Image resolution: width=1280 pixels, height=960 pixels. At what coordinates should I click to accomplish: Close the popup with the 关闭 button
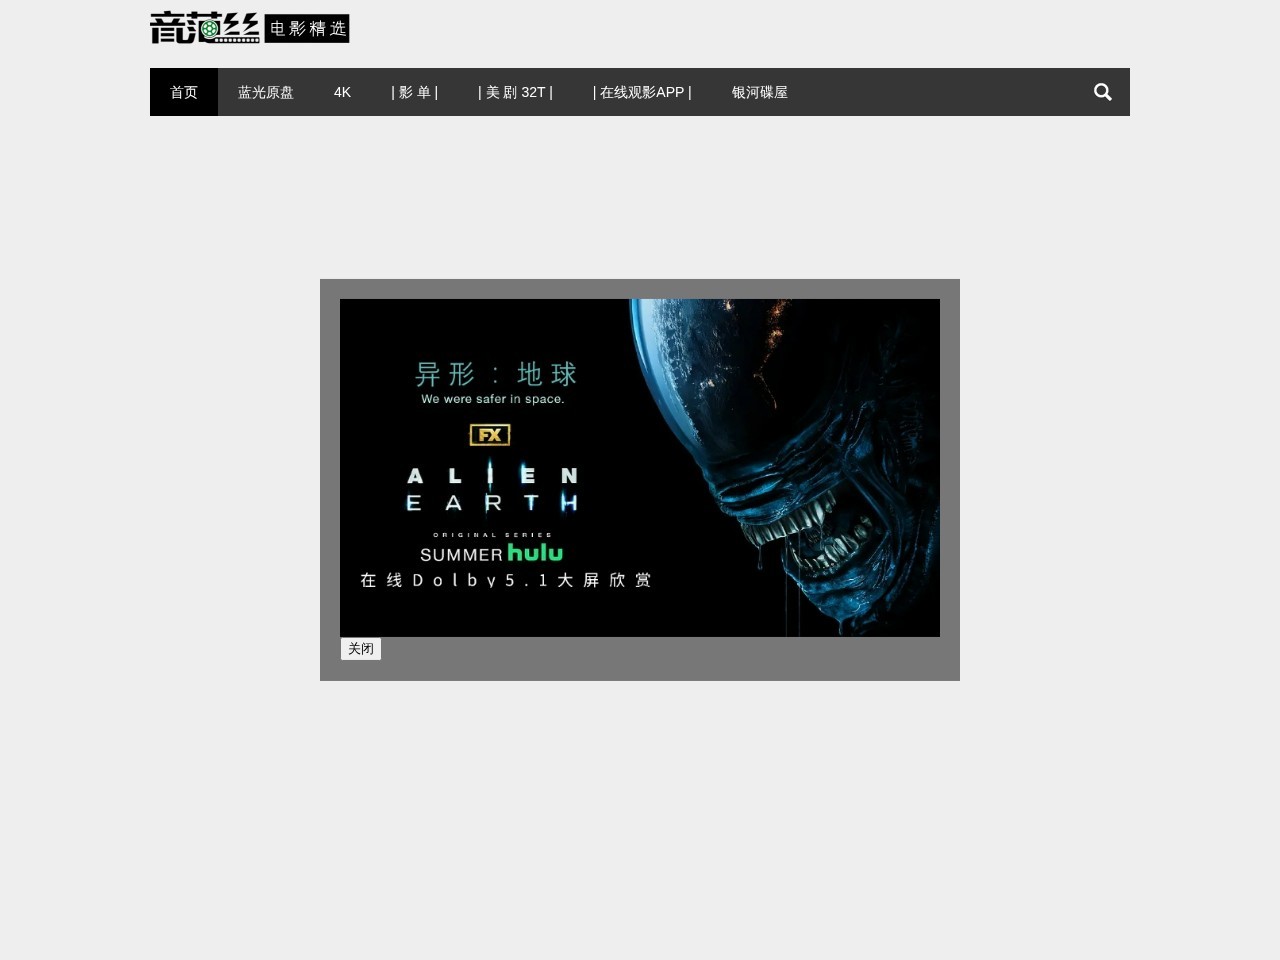(361, 649)
